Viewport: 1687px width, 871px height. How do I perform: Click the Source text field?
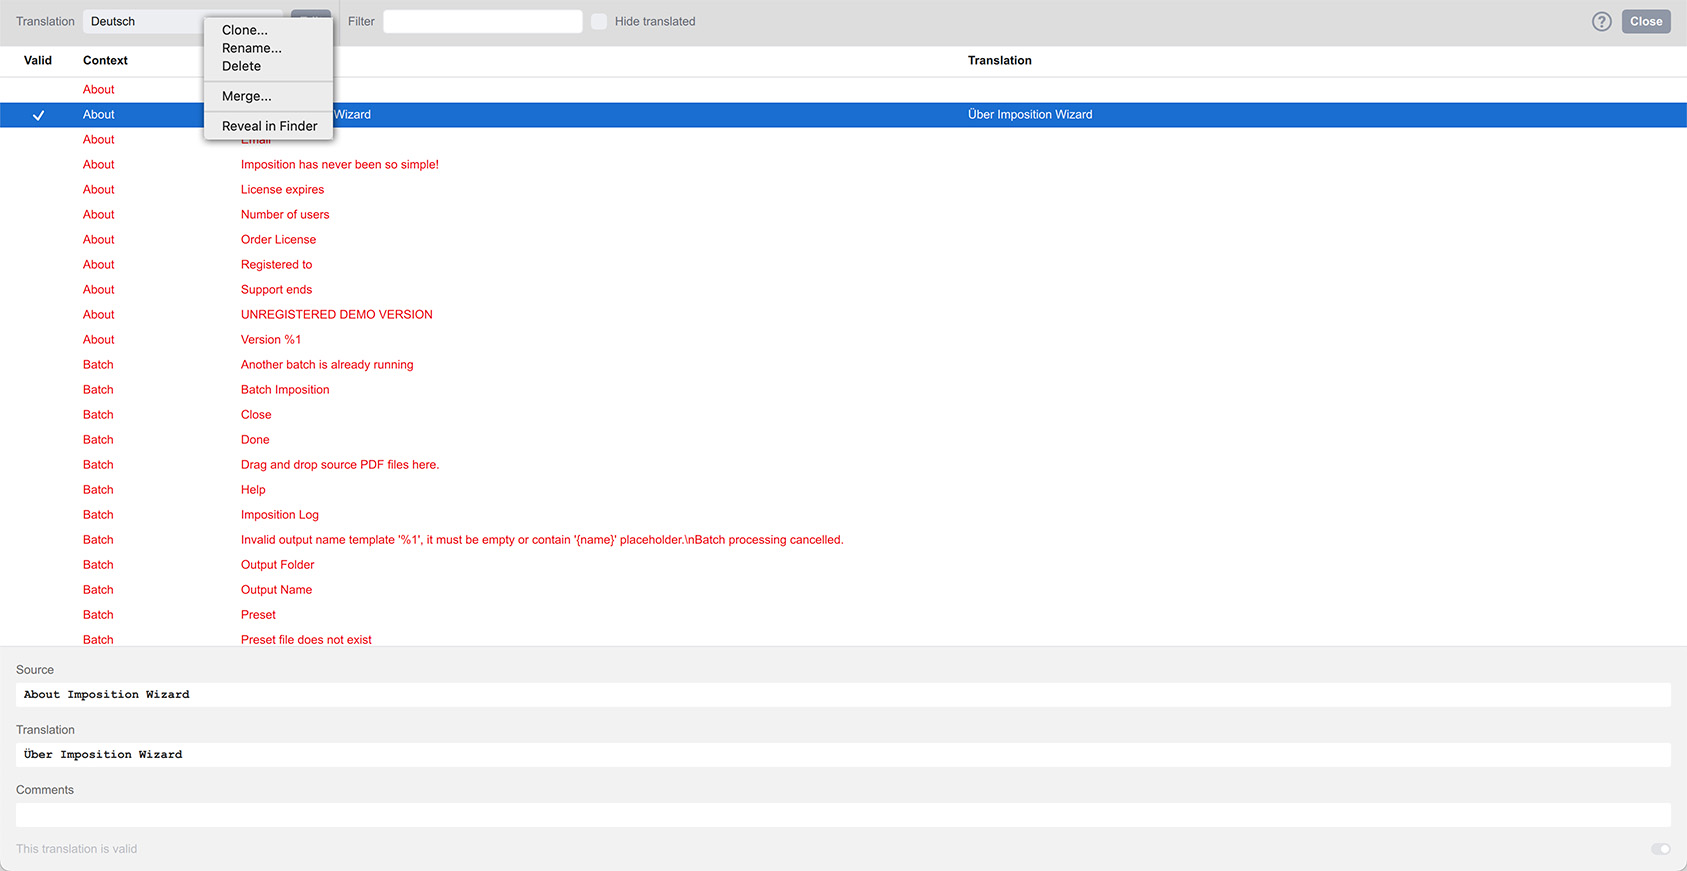(843, 694)
